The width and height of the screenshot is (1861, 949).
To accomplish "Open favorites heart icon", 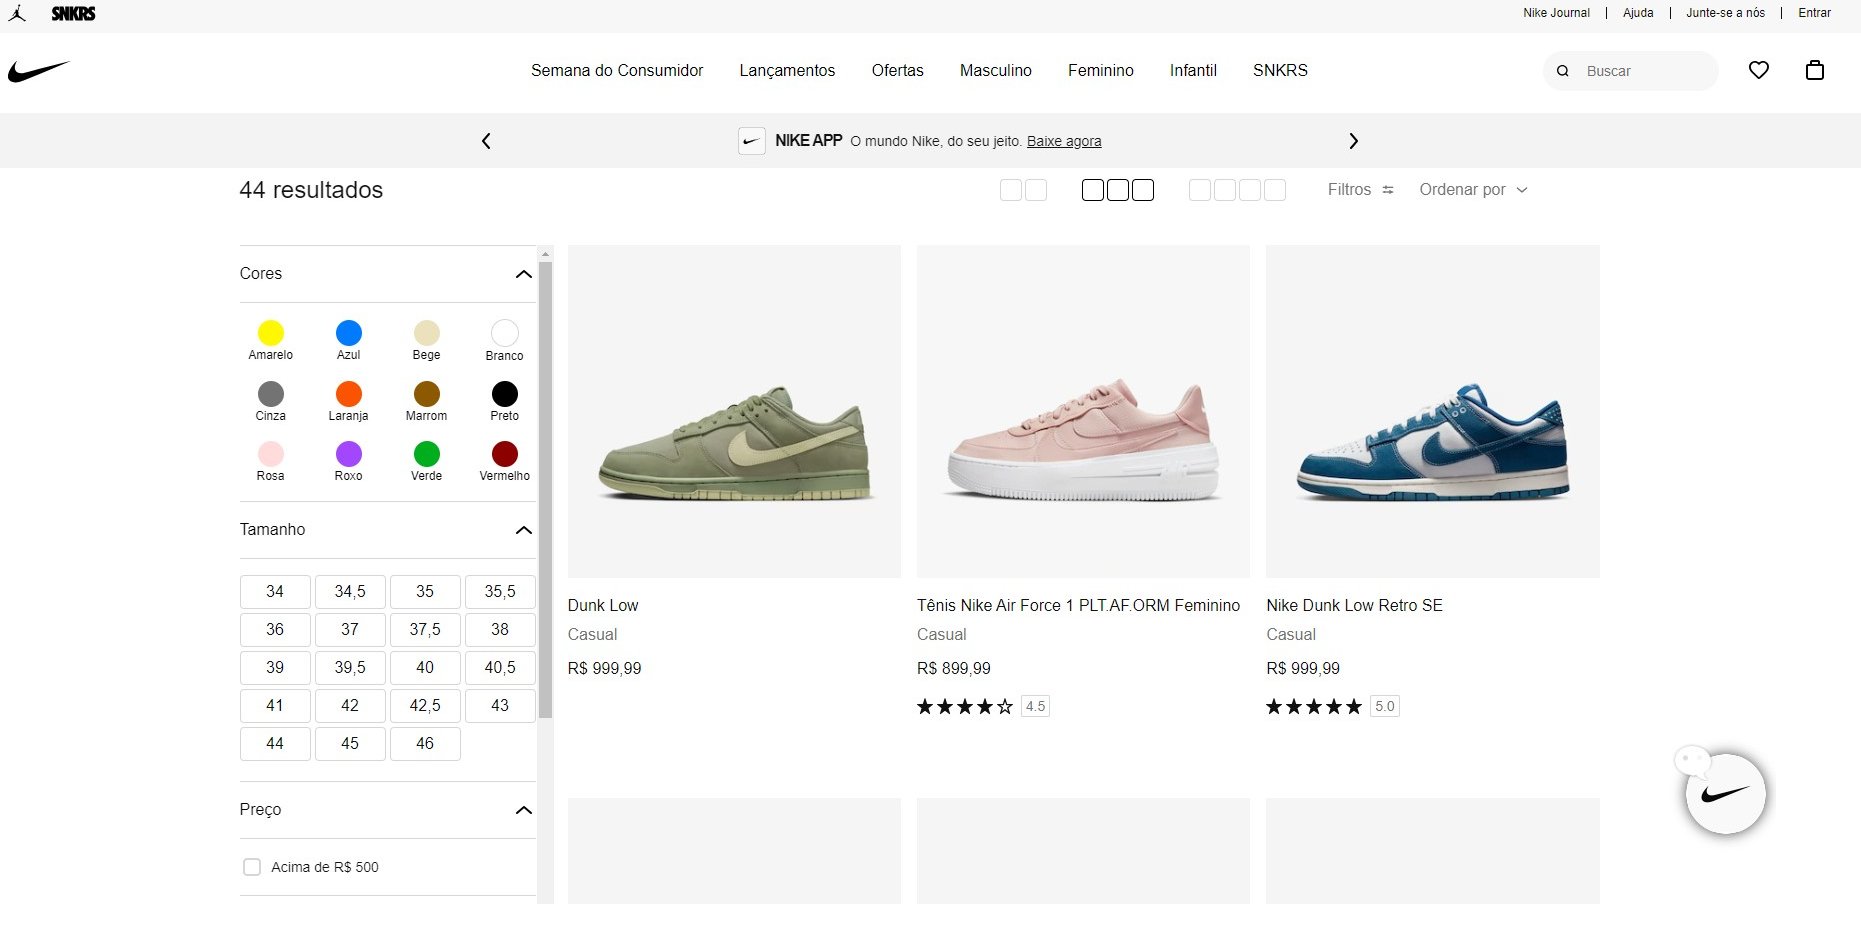I will [x=1758, y=70].
